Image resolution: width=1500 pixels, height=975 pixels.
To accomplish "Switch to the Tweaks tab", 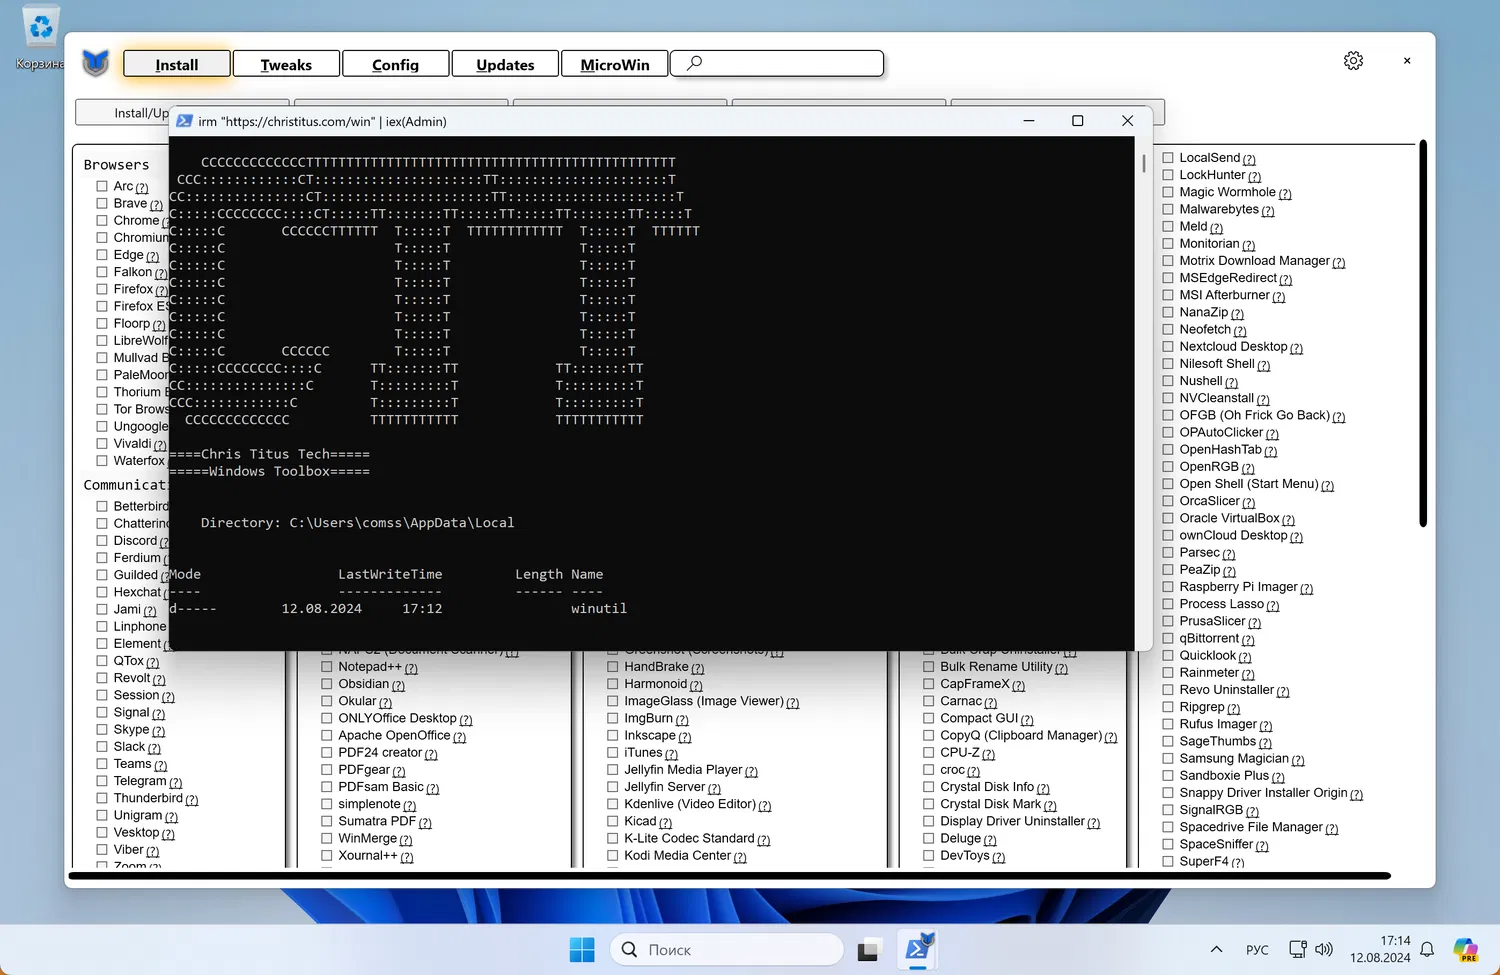I will coord(286,64).
